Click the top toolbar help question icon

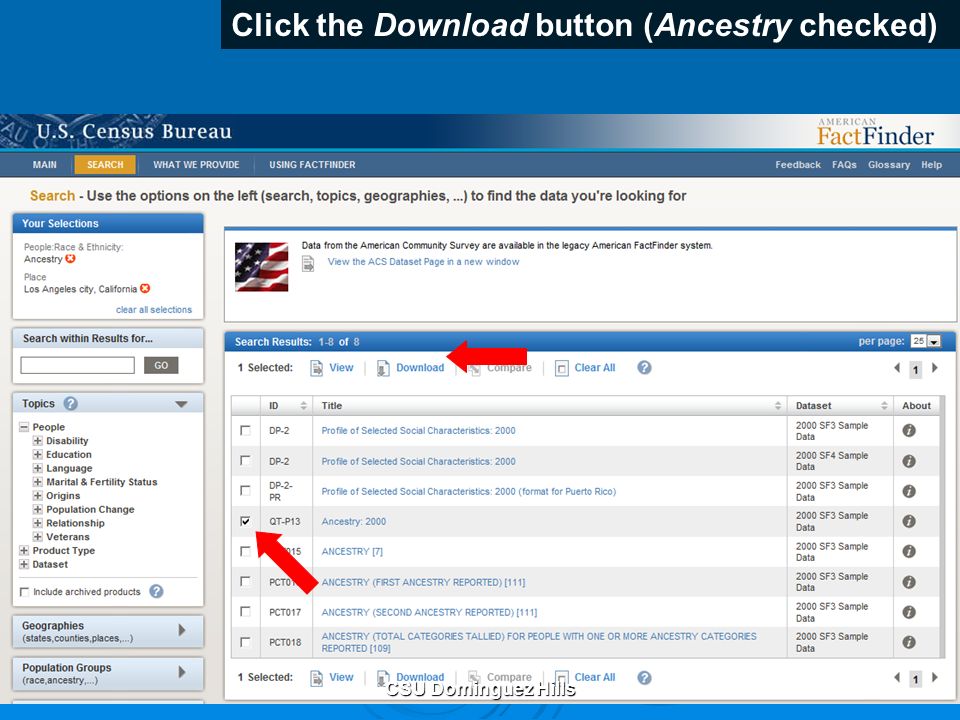[x=644, y=367]
